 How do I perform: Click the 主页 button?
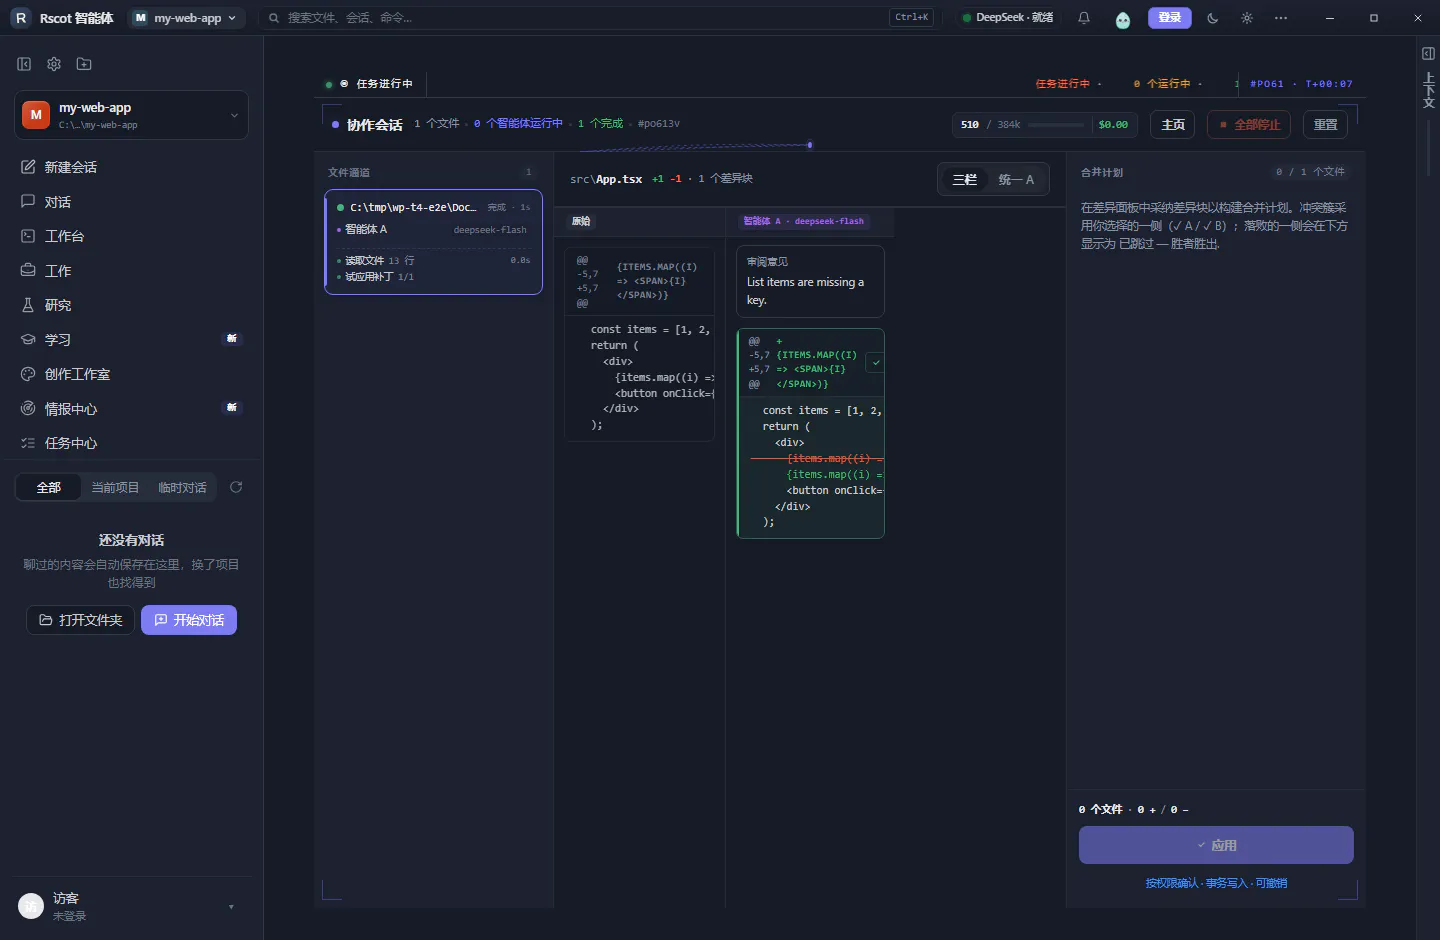(1173, 125)
